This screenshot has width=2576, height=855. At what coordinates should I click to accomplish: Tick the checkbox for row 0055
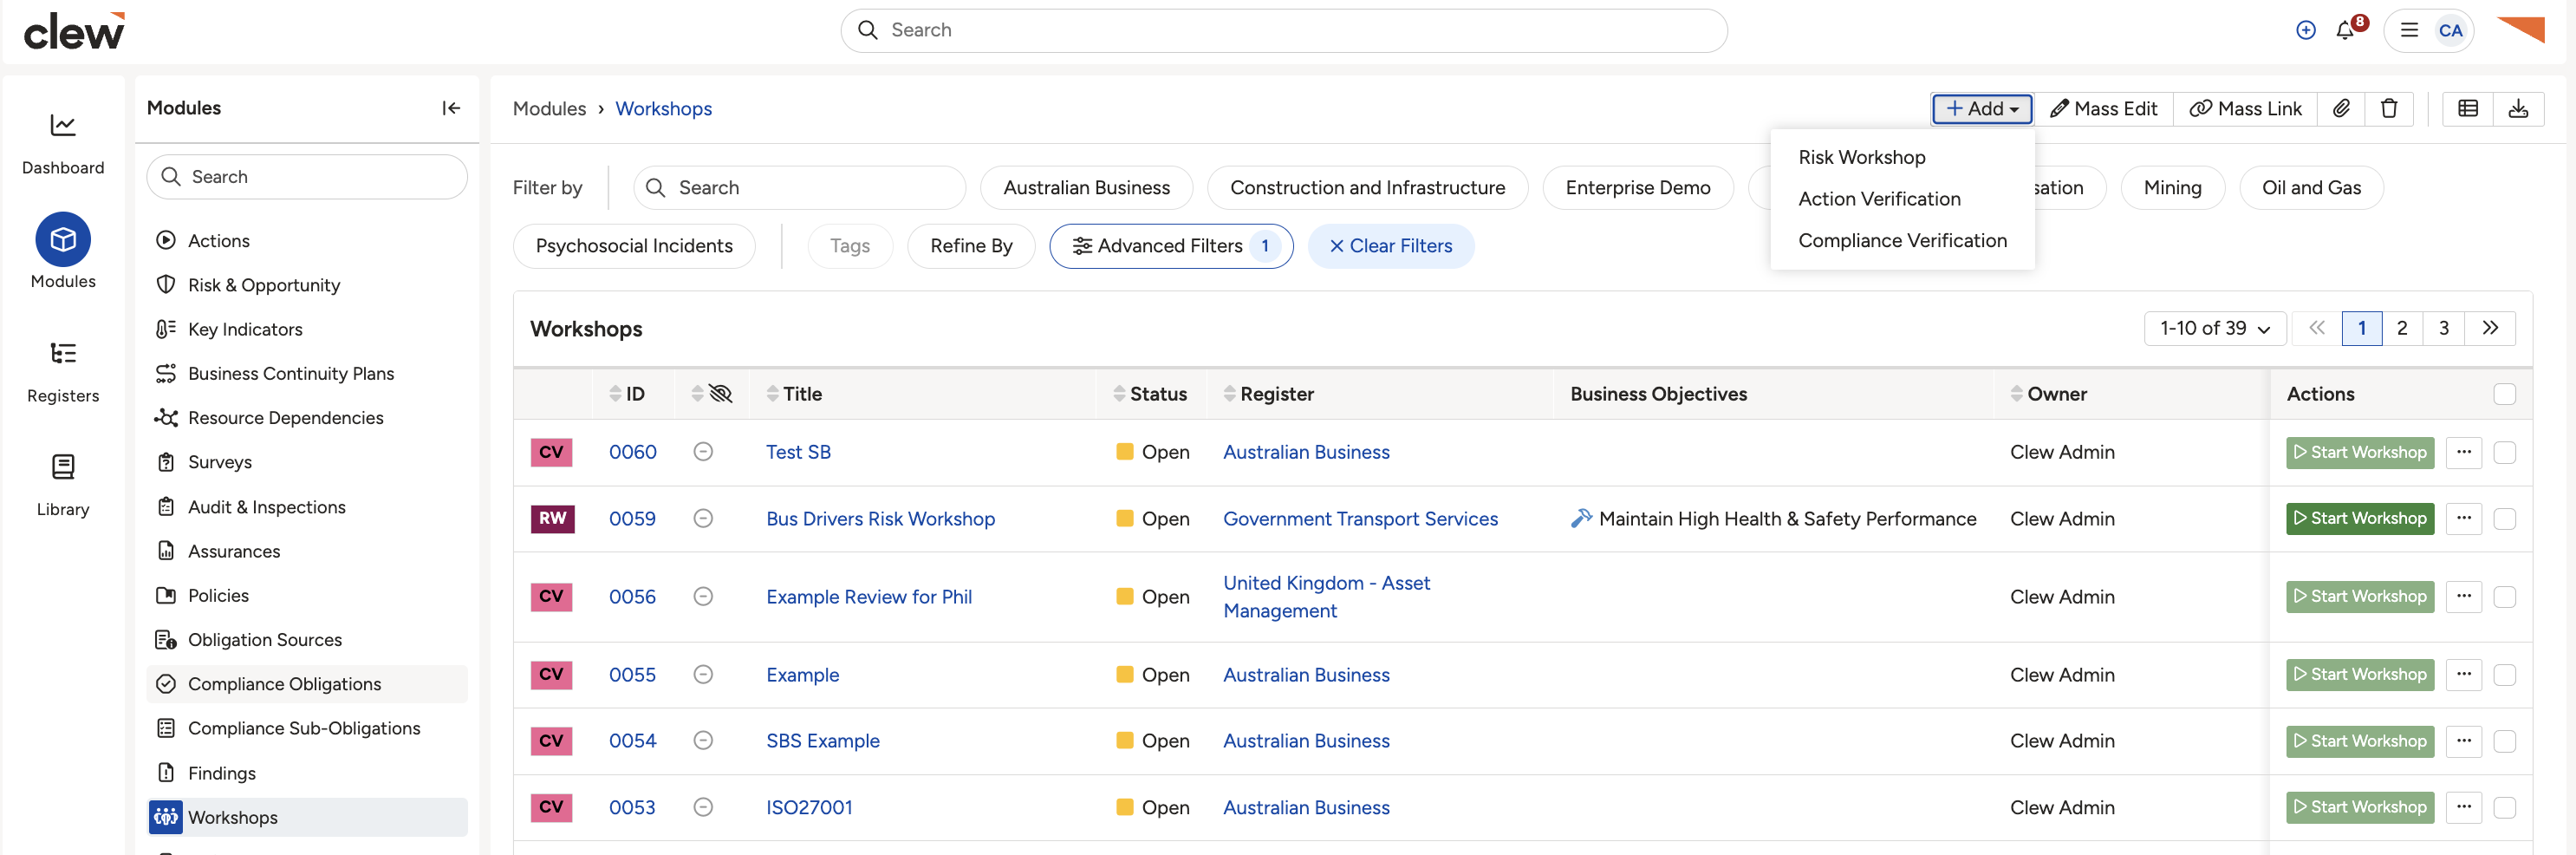tap(2504, 675)
